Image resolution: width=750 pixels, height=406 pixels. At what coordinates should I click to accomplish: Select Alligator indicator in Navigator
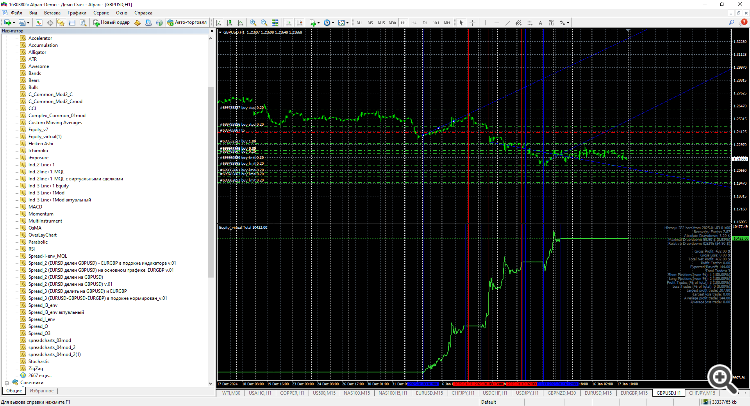pos(37,52)
